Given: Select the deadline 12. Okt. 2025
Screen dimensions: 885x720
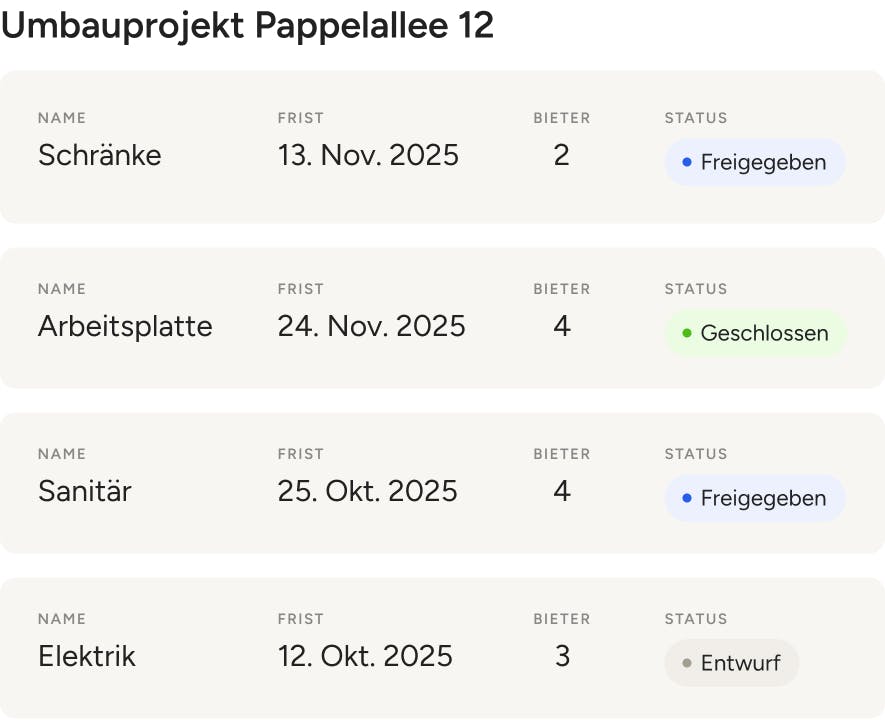Looking at the screenshot, I should coord(365,656).
